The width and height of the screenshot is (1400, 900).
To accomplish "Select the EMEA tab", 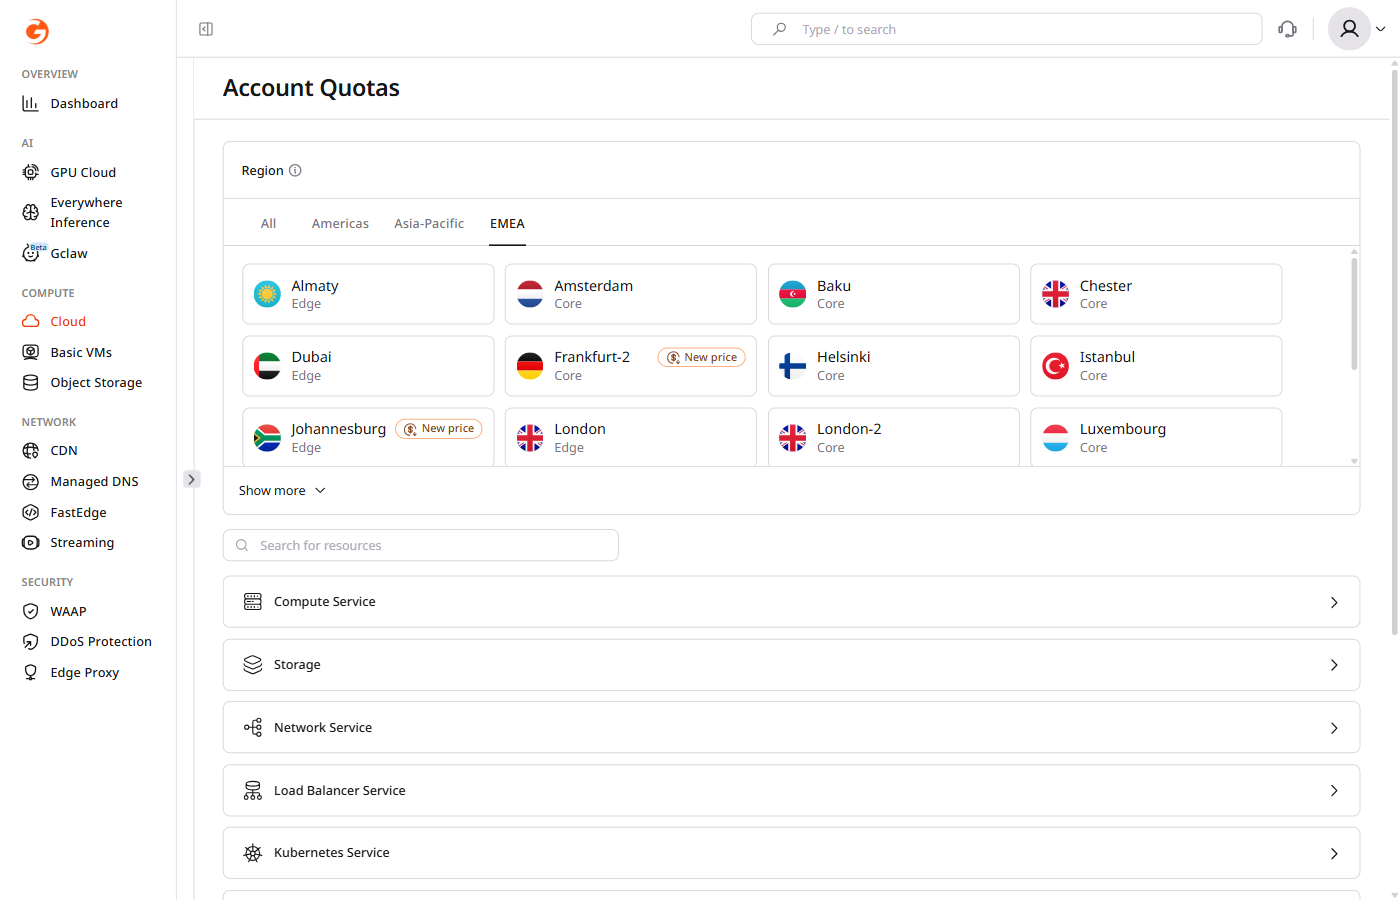I will coord(507,223).
